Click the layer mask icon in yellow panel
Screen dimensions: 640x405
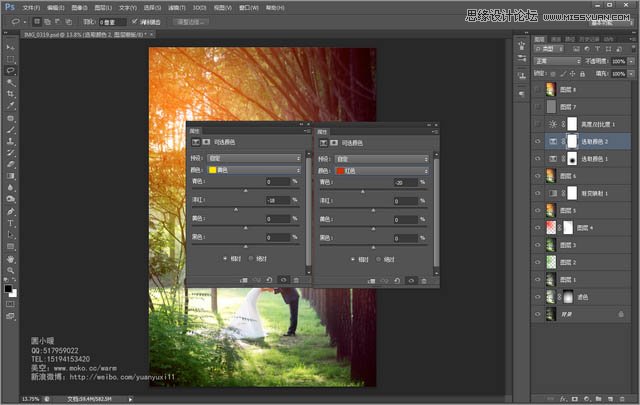point(206,142)
